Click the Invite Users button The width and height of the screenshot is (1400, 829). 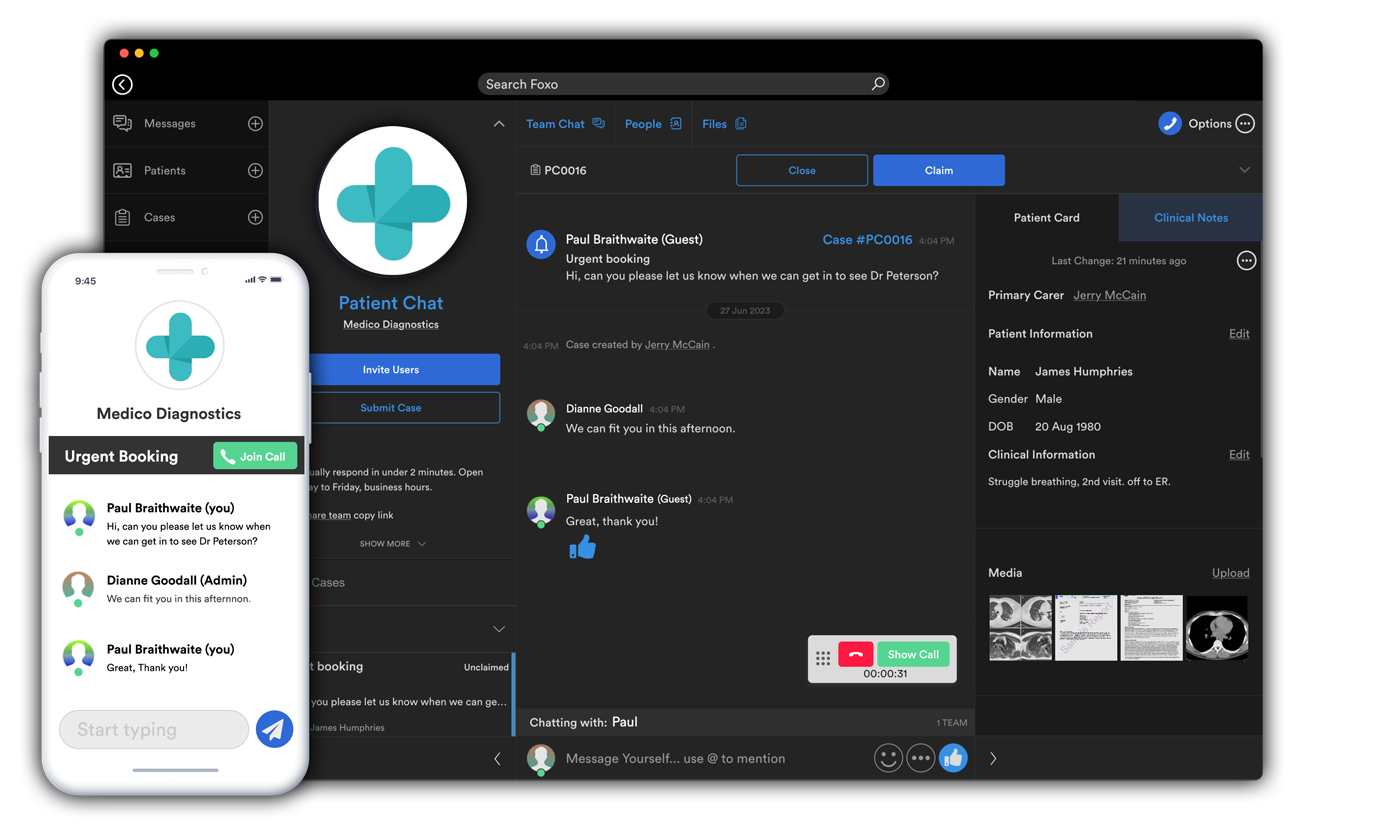tap(391, 370)
